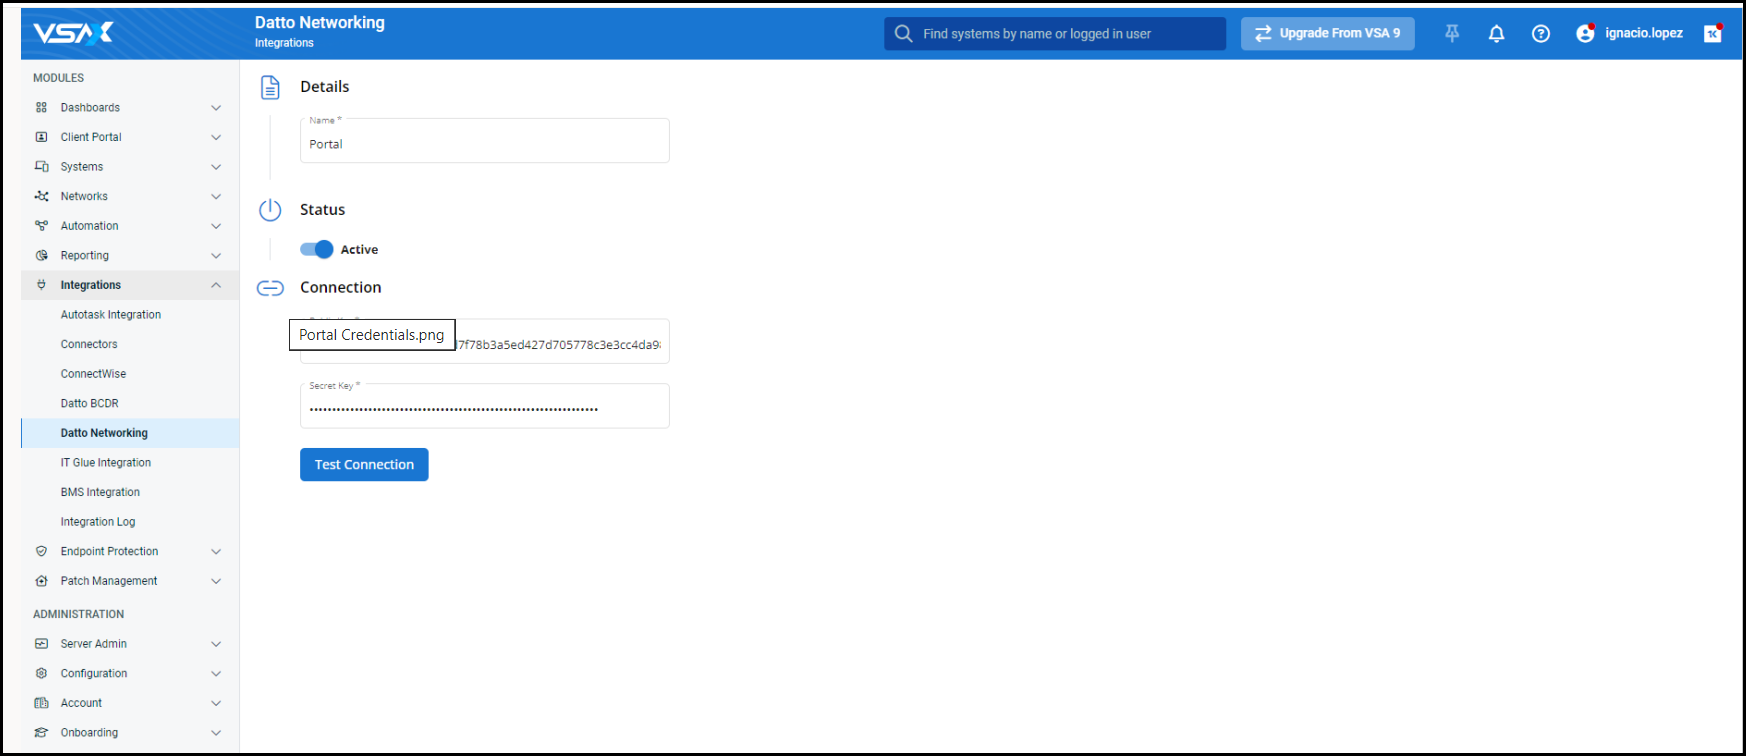Expand the Onboarding chevron
The width and height of the screenshot is (1746, 756).
pos(216,732)
